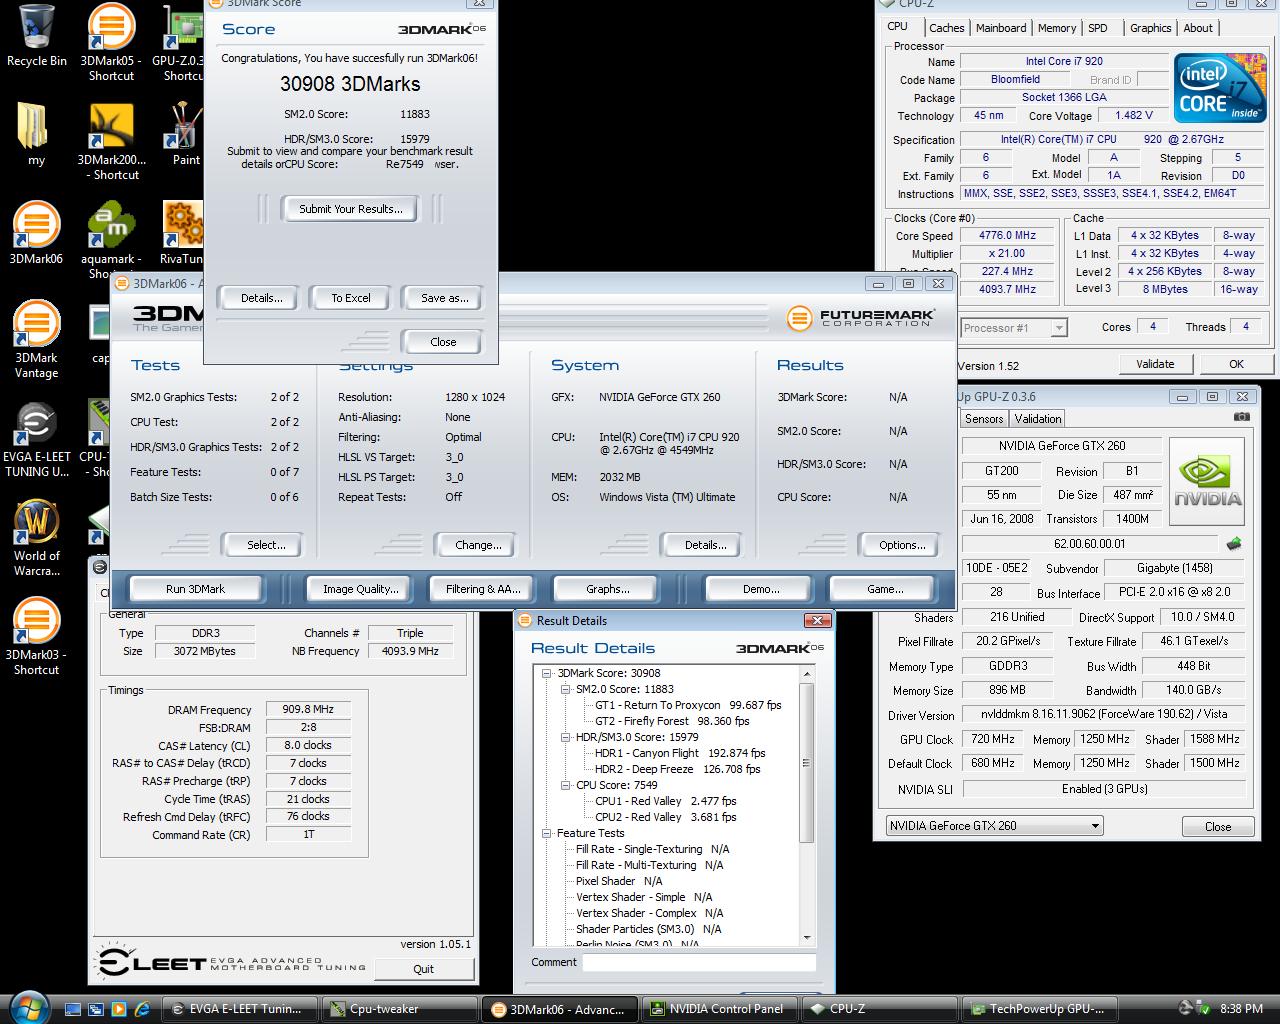Switch to Cpu-tweaker taskbar button
This screenshot has height=1024, width=1280.
(x=399, y=1009)
